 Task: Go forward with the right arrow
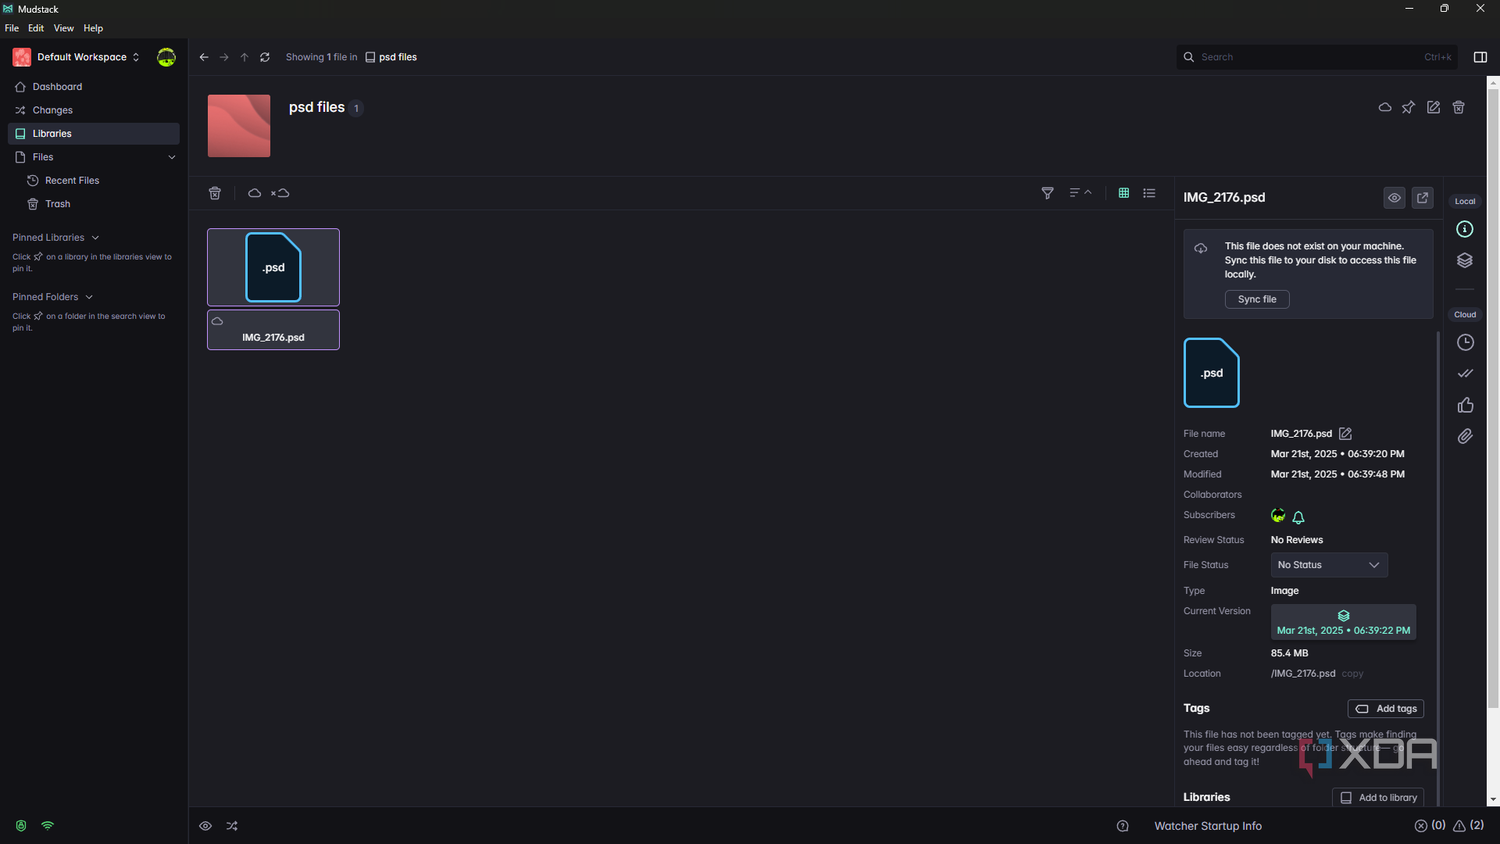[x=224, y=57]
